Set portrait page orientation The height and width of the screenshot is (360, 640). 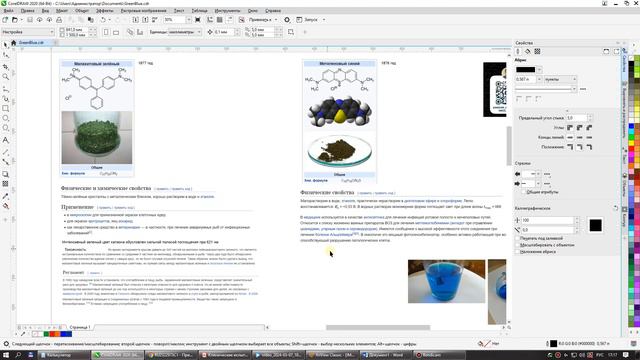(x=106, y=32)
